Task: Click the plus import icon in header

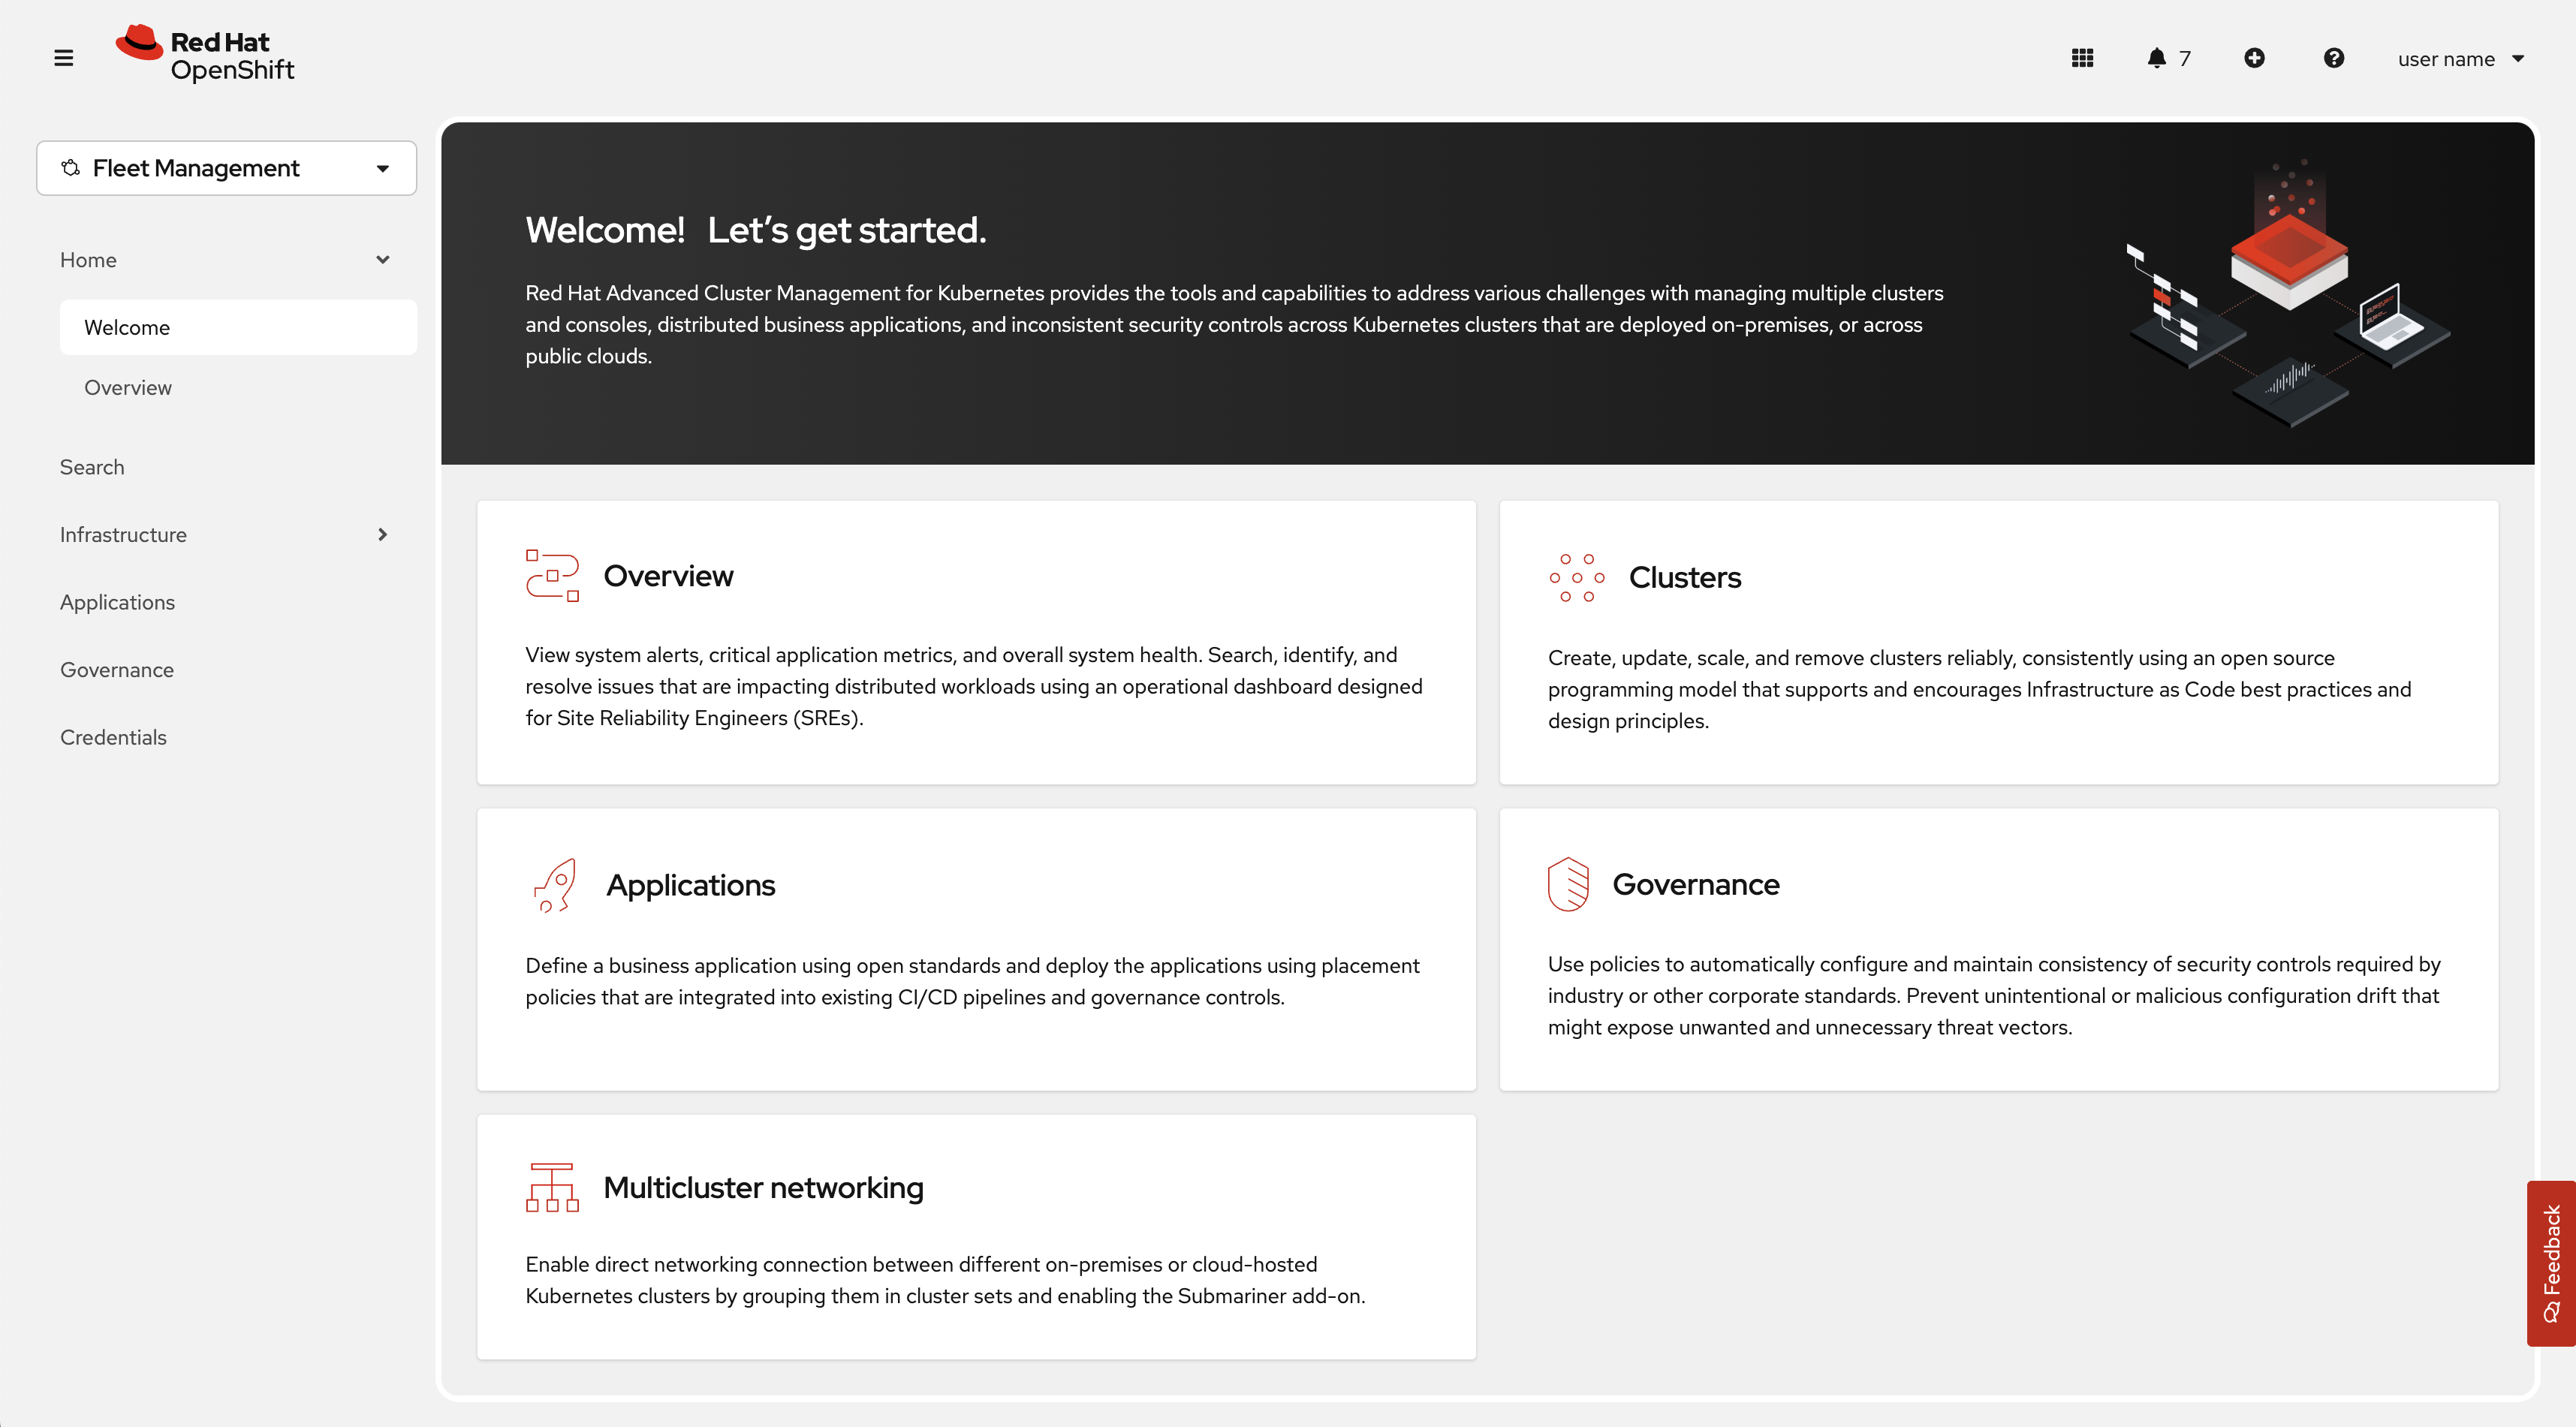Action: [x=2254, y=58]
